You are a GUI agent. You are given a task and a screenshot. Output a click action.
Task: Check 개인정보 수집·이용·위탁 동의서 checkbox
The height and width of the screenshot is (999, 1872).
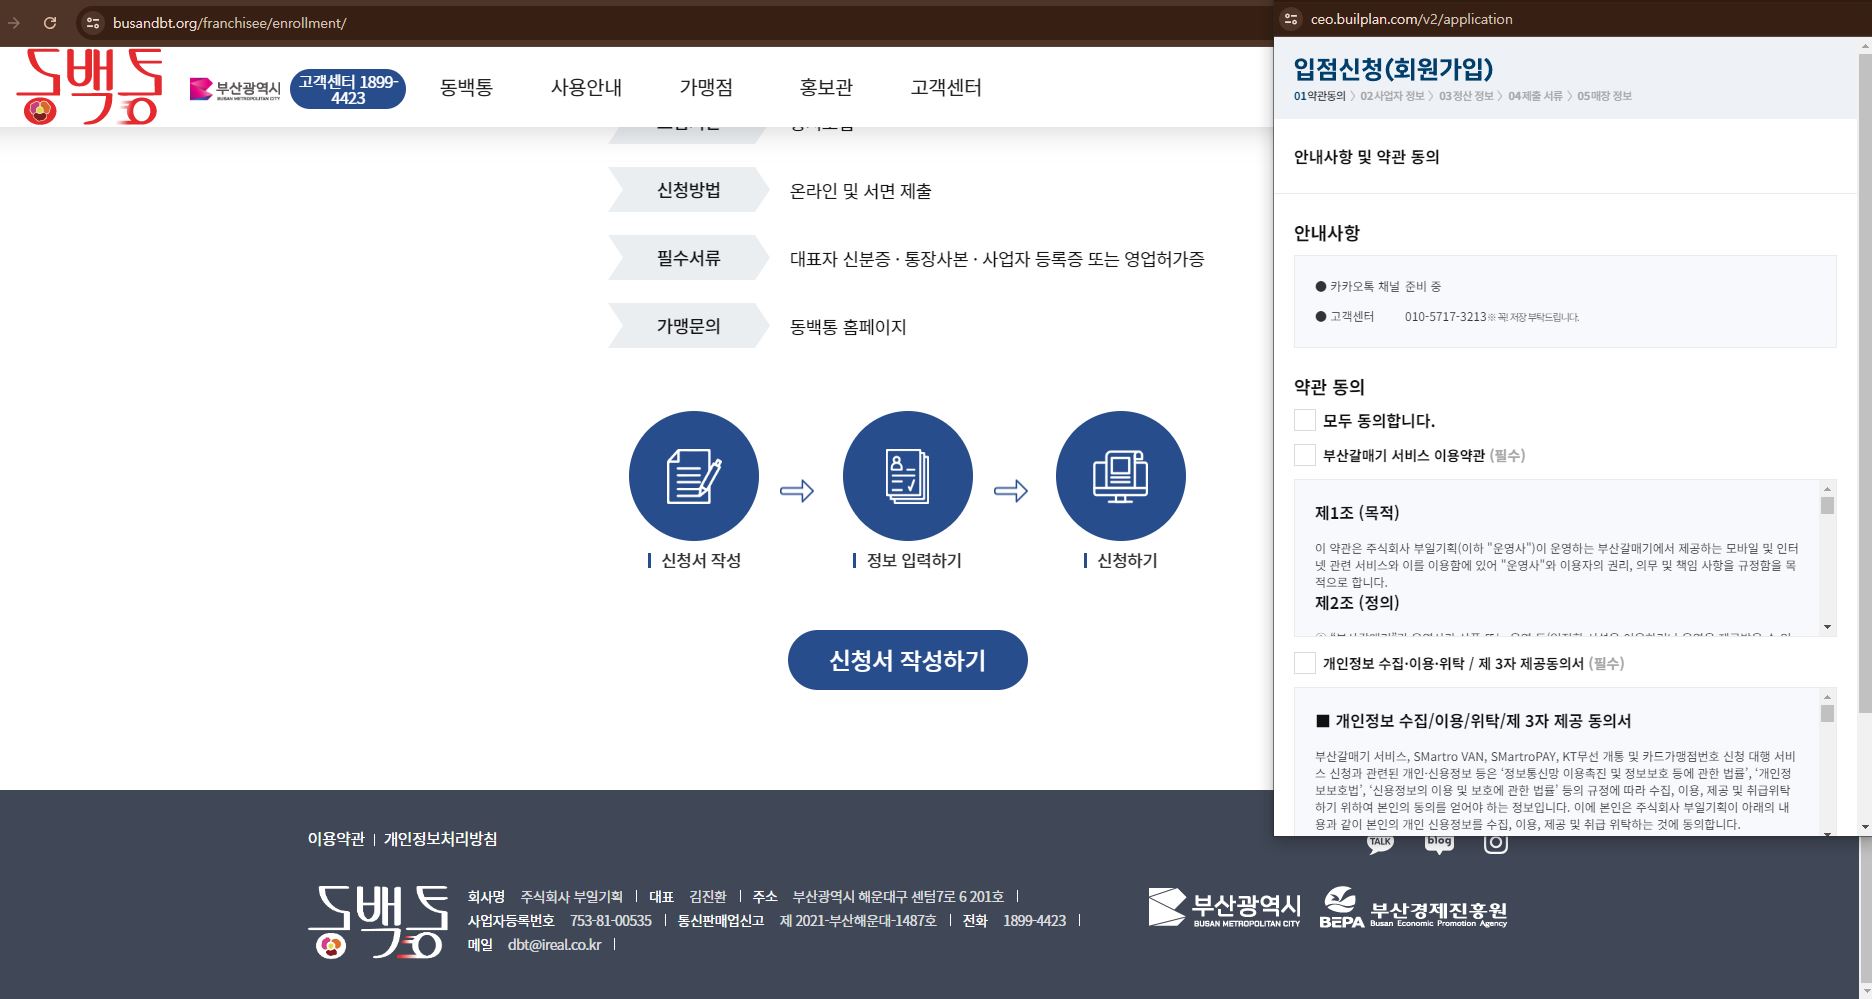[1305, 663]
